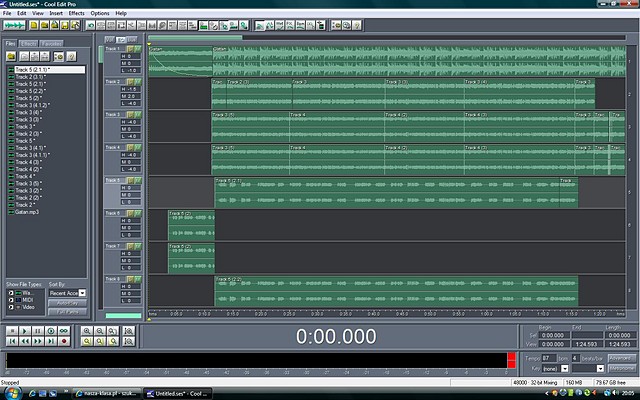This screenshot has width=640, height=400.
Task: Click Zoom to Selection yellow magnifier
Action: click(87, 341)
